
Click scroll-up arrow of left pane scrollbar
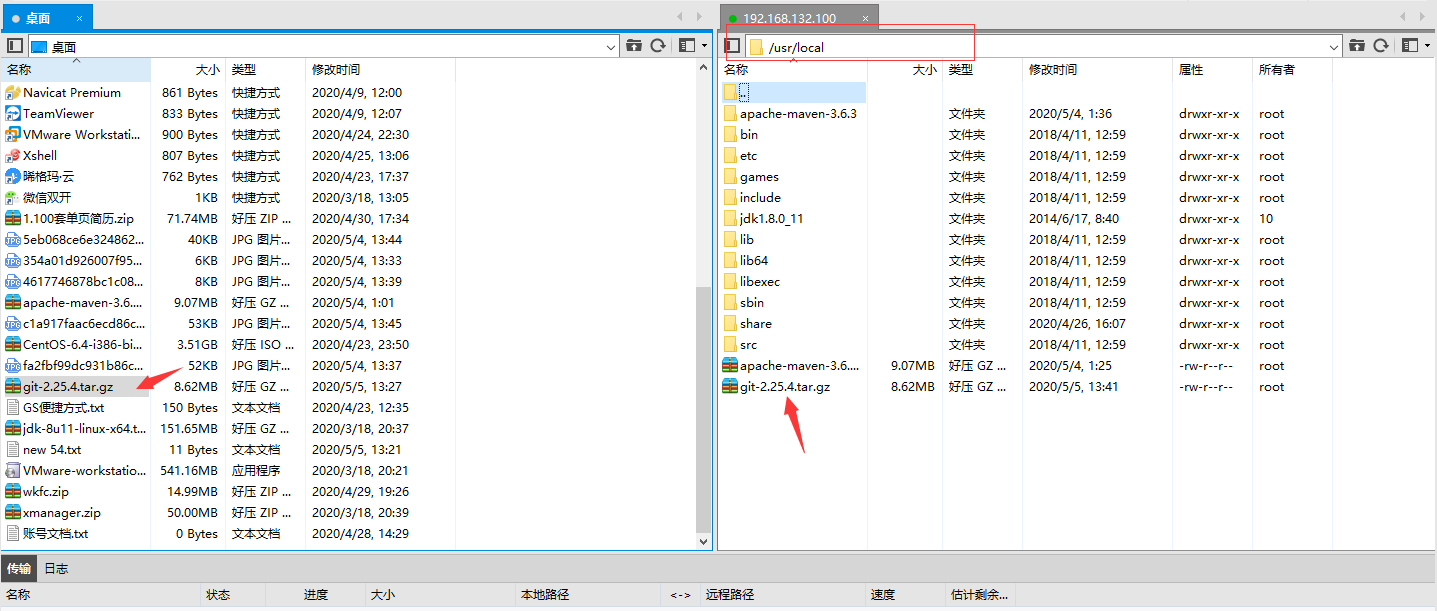pos(704,67)
